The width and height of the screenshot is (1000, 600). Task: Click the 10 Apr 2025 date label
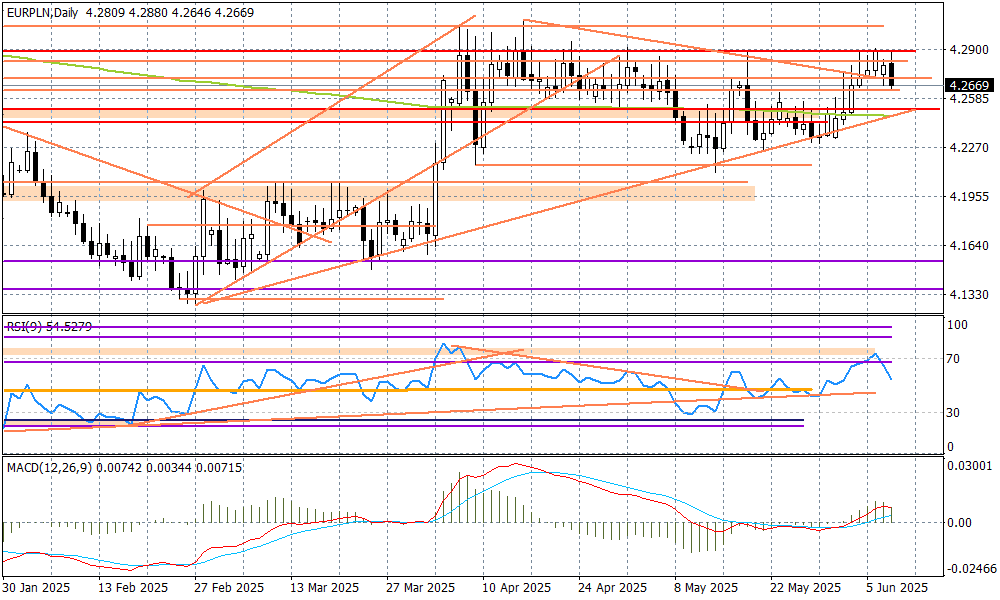[517, 587]
